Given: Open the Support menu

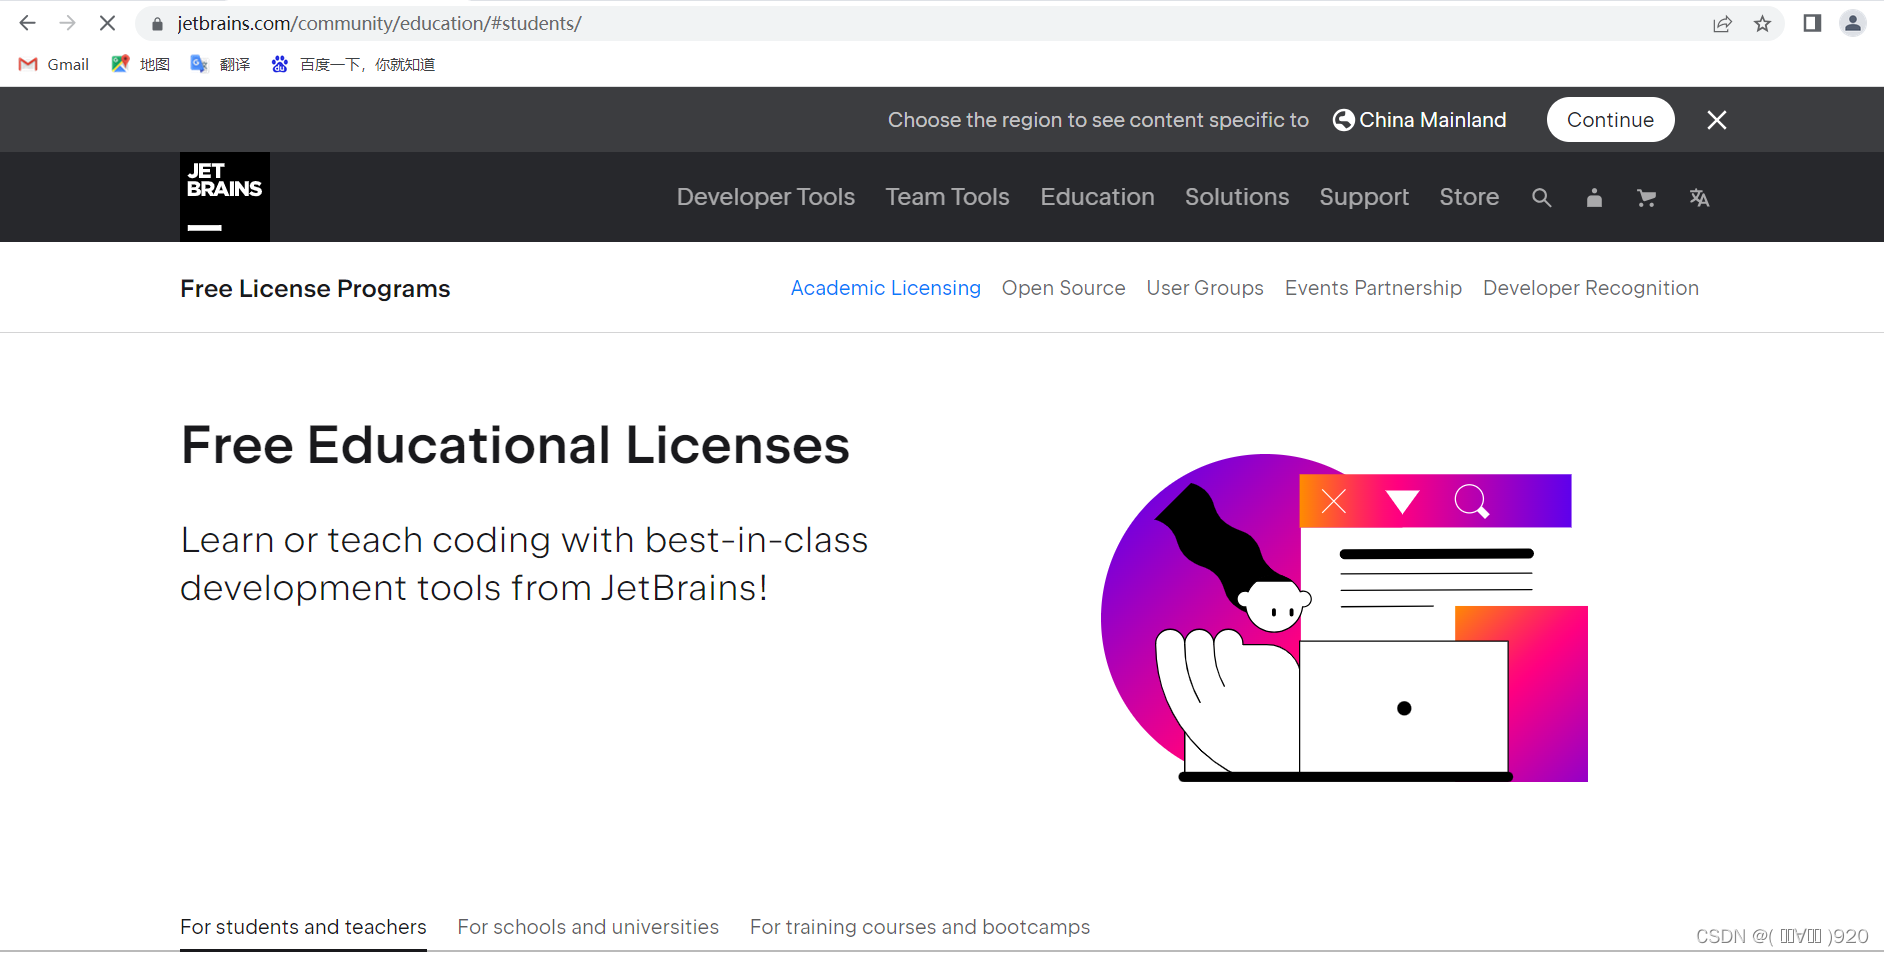Looking at the screenshot, I should 1364,197.
